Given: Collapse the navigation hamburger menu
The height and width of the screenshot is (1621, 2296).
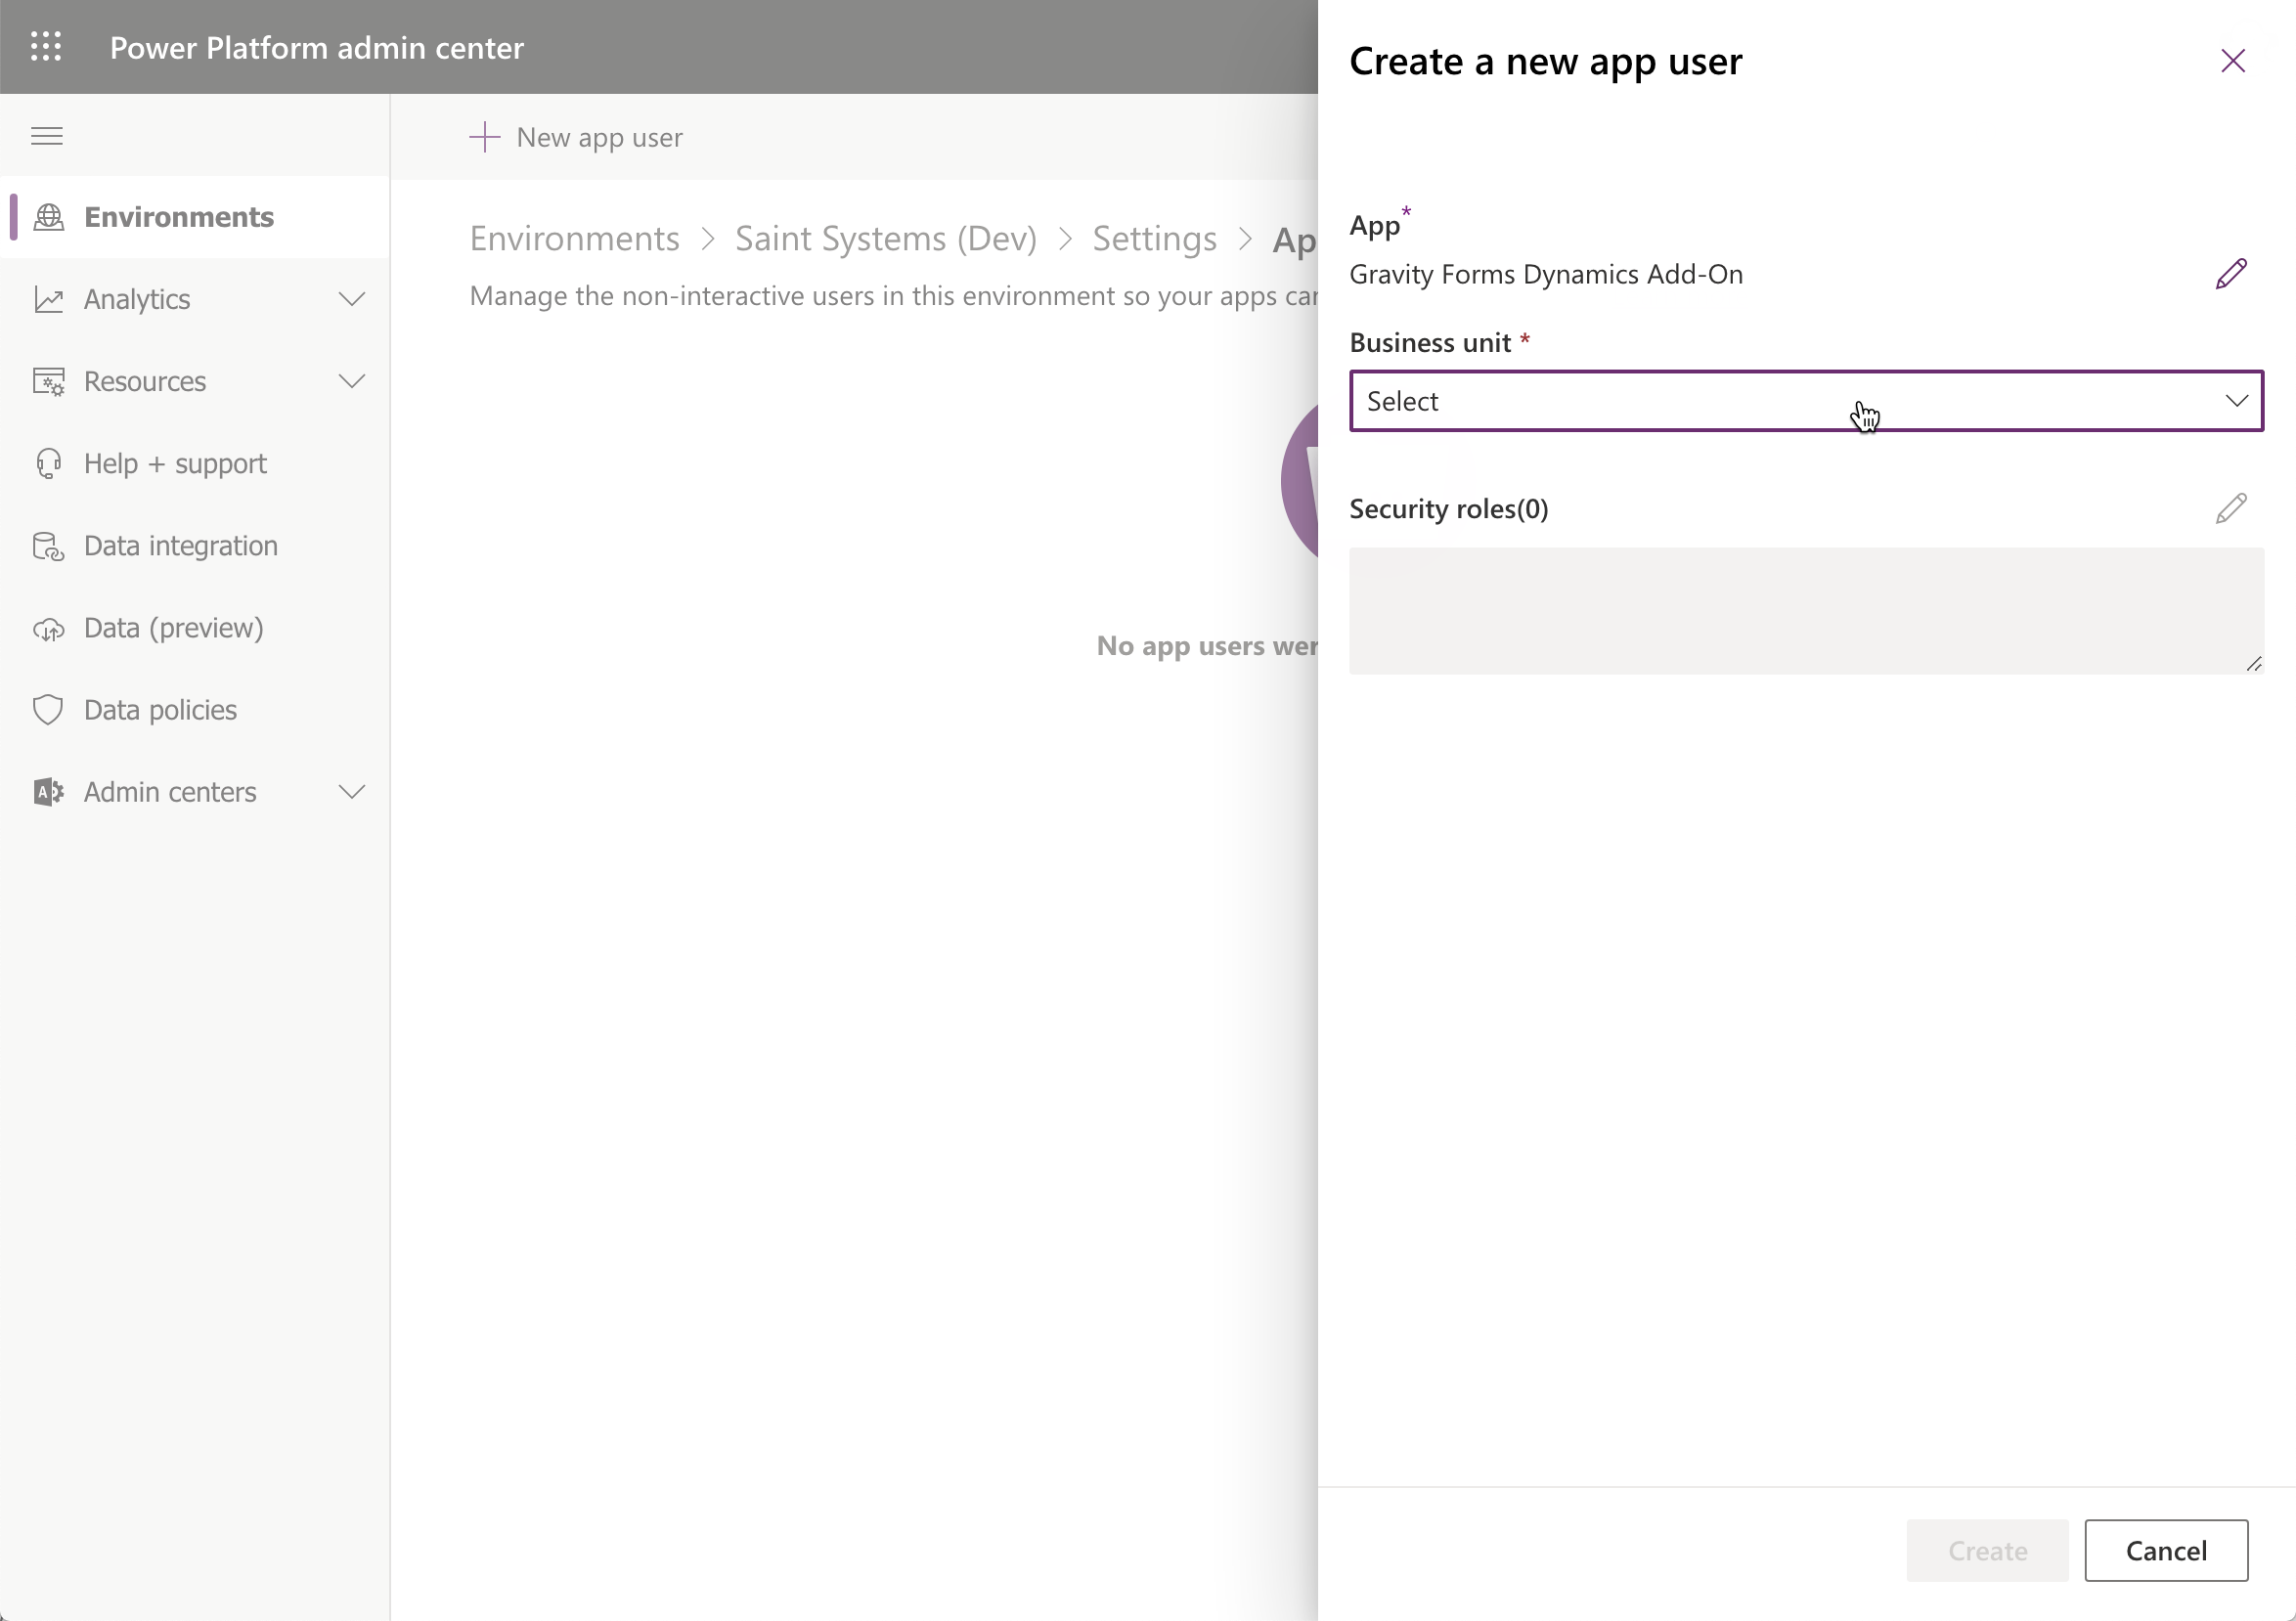Looking at the screenshot, I should [47, 136].
